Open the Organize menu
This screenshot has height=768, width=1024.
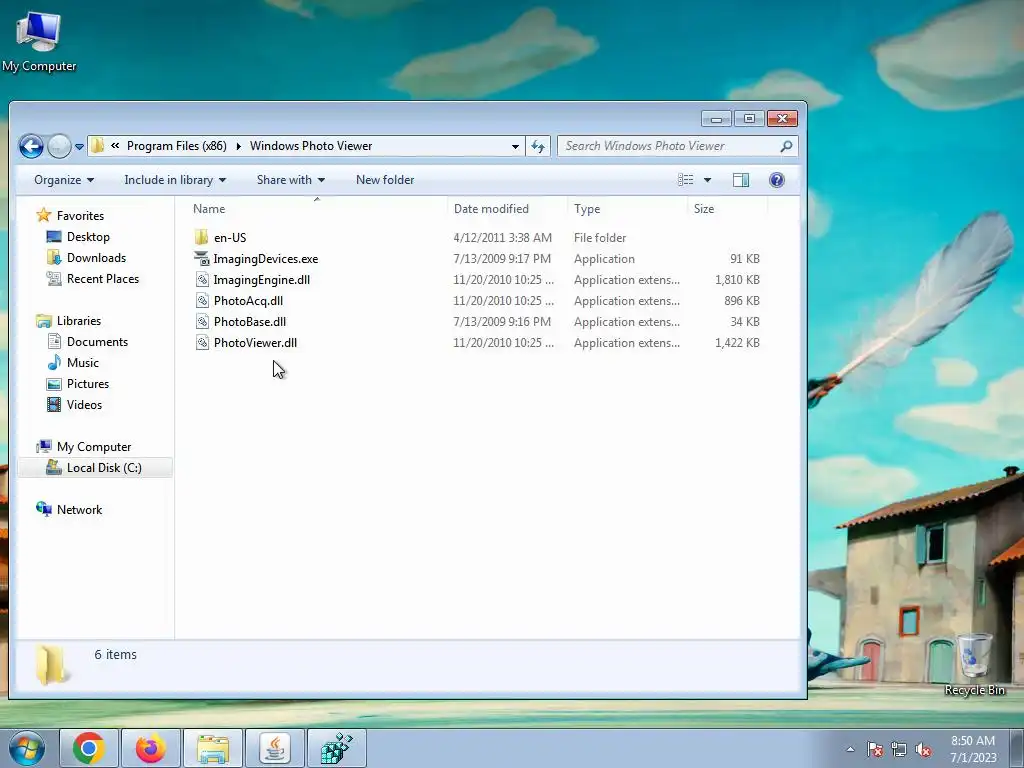tap(64, 180)
